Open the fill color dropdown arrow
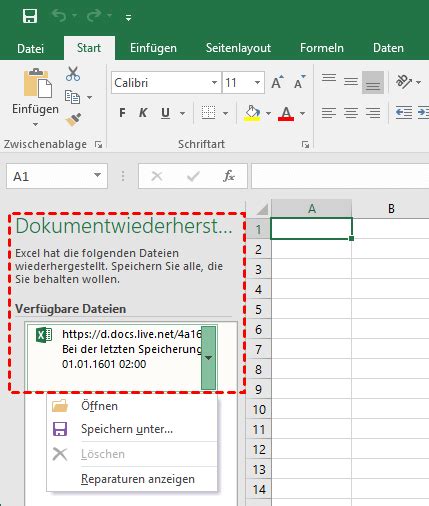 pyautogui.click(x=269, y=113)
